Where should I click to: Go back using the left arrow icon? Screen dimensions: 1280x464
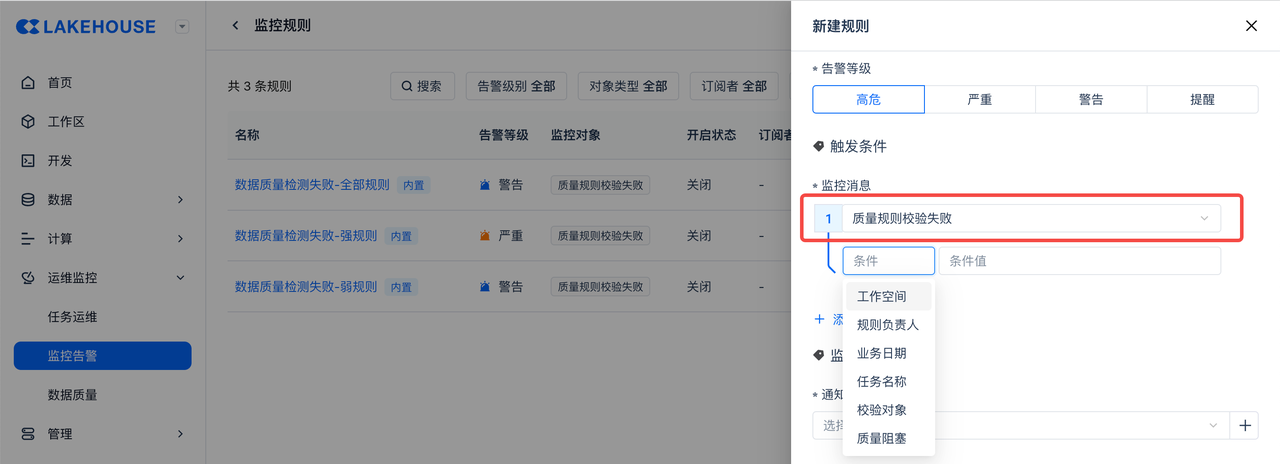tap(236, 26)
